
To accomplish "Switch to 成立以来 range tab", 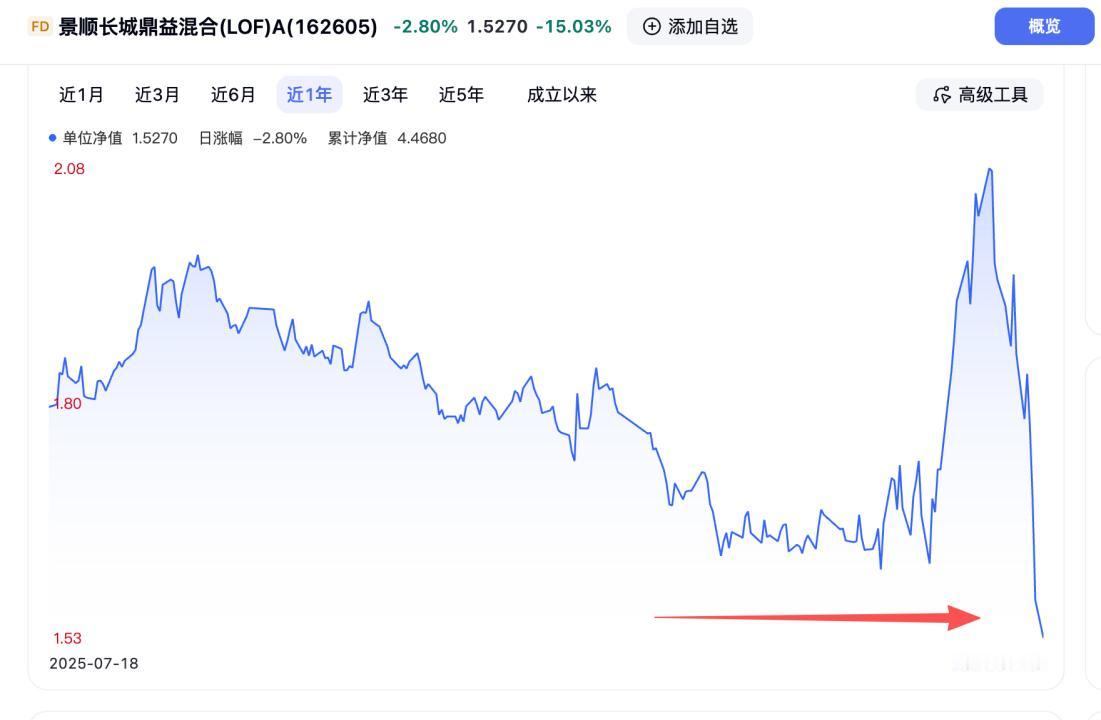I will (562, 95).
